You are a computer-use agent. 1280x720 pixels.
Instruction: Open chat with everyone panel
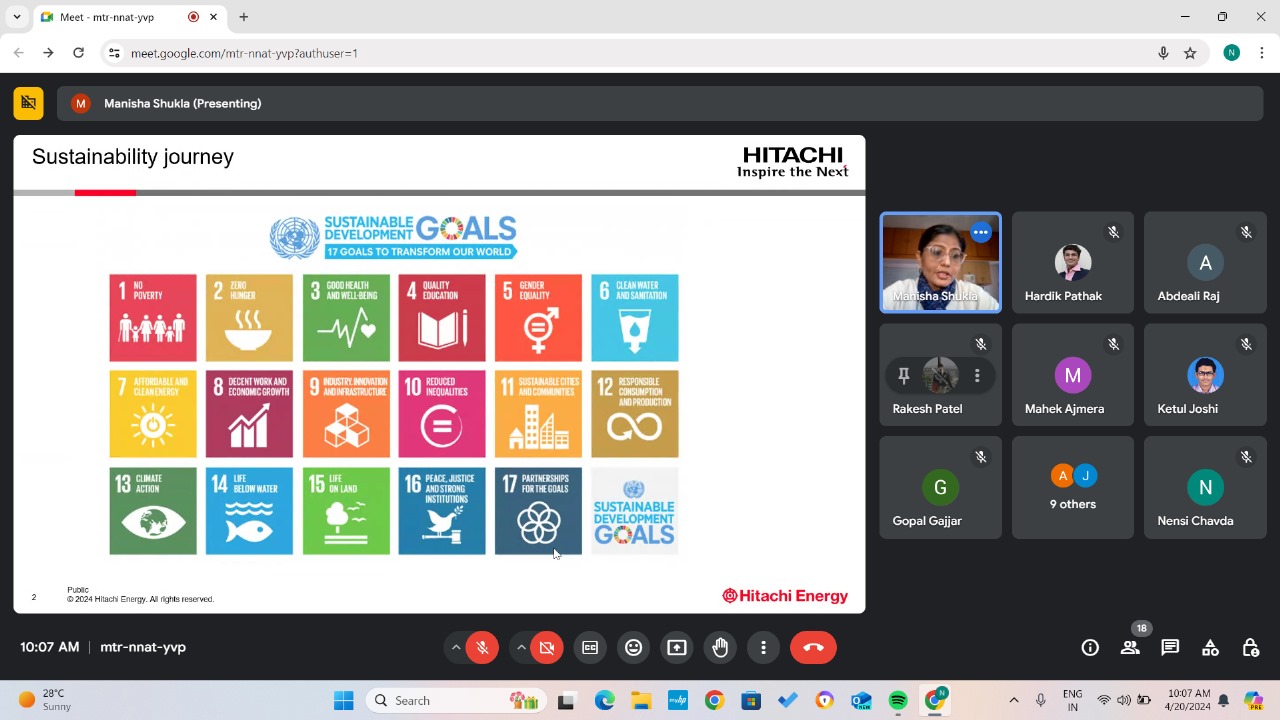point(1170,648)
